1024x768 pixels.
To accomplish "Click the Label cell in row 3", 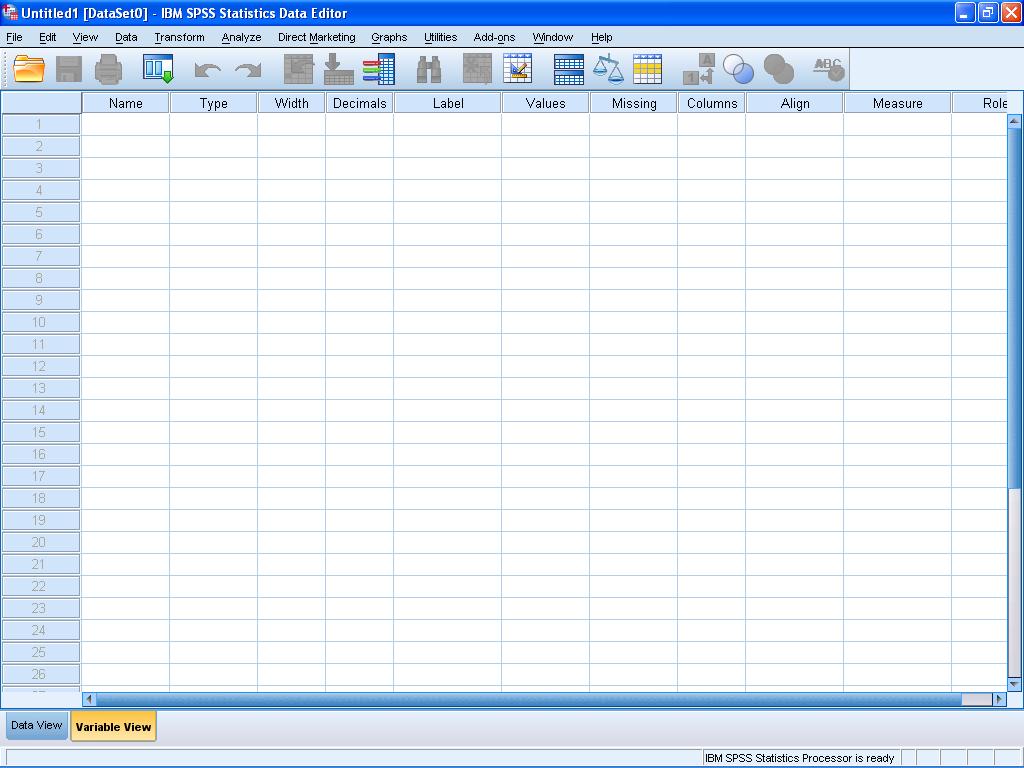I will pos(447,168).
